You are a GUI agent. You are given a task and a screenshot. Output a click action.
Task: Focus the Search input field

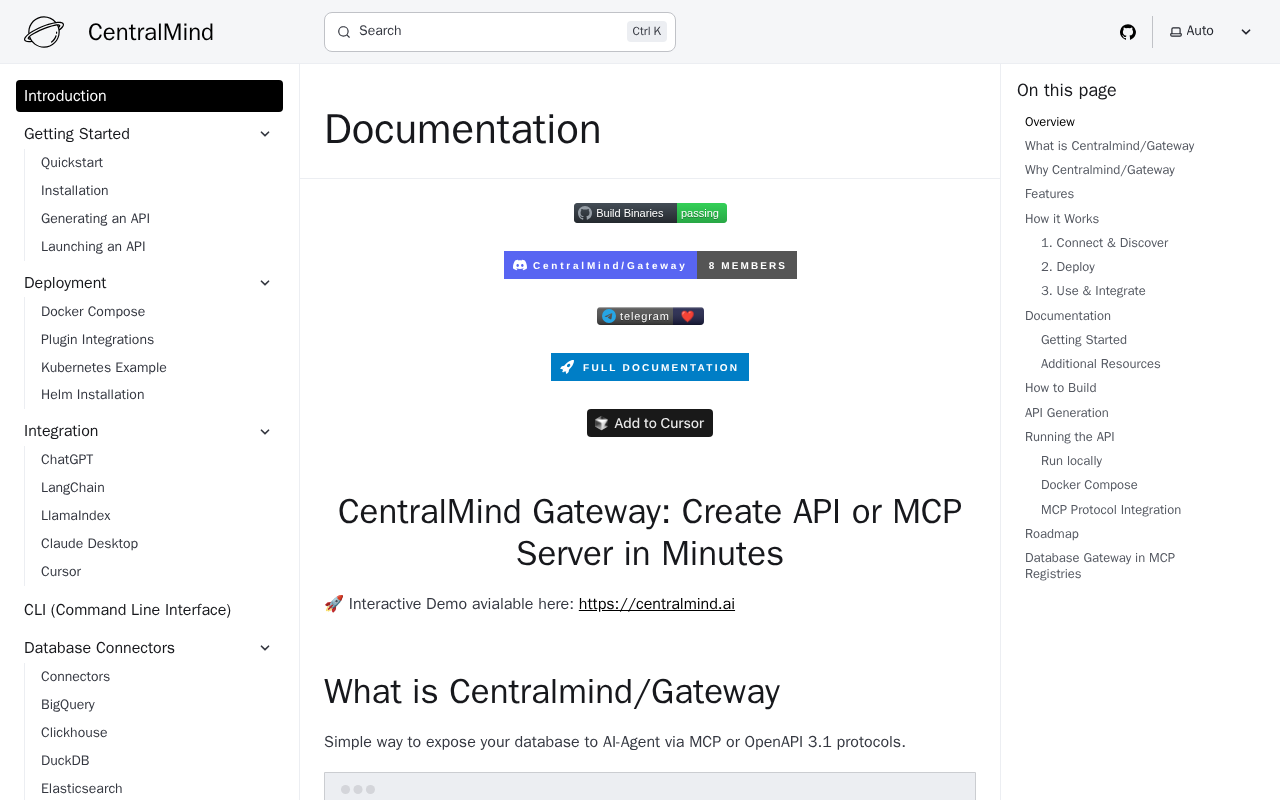coord(490,32)
